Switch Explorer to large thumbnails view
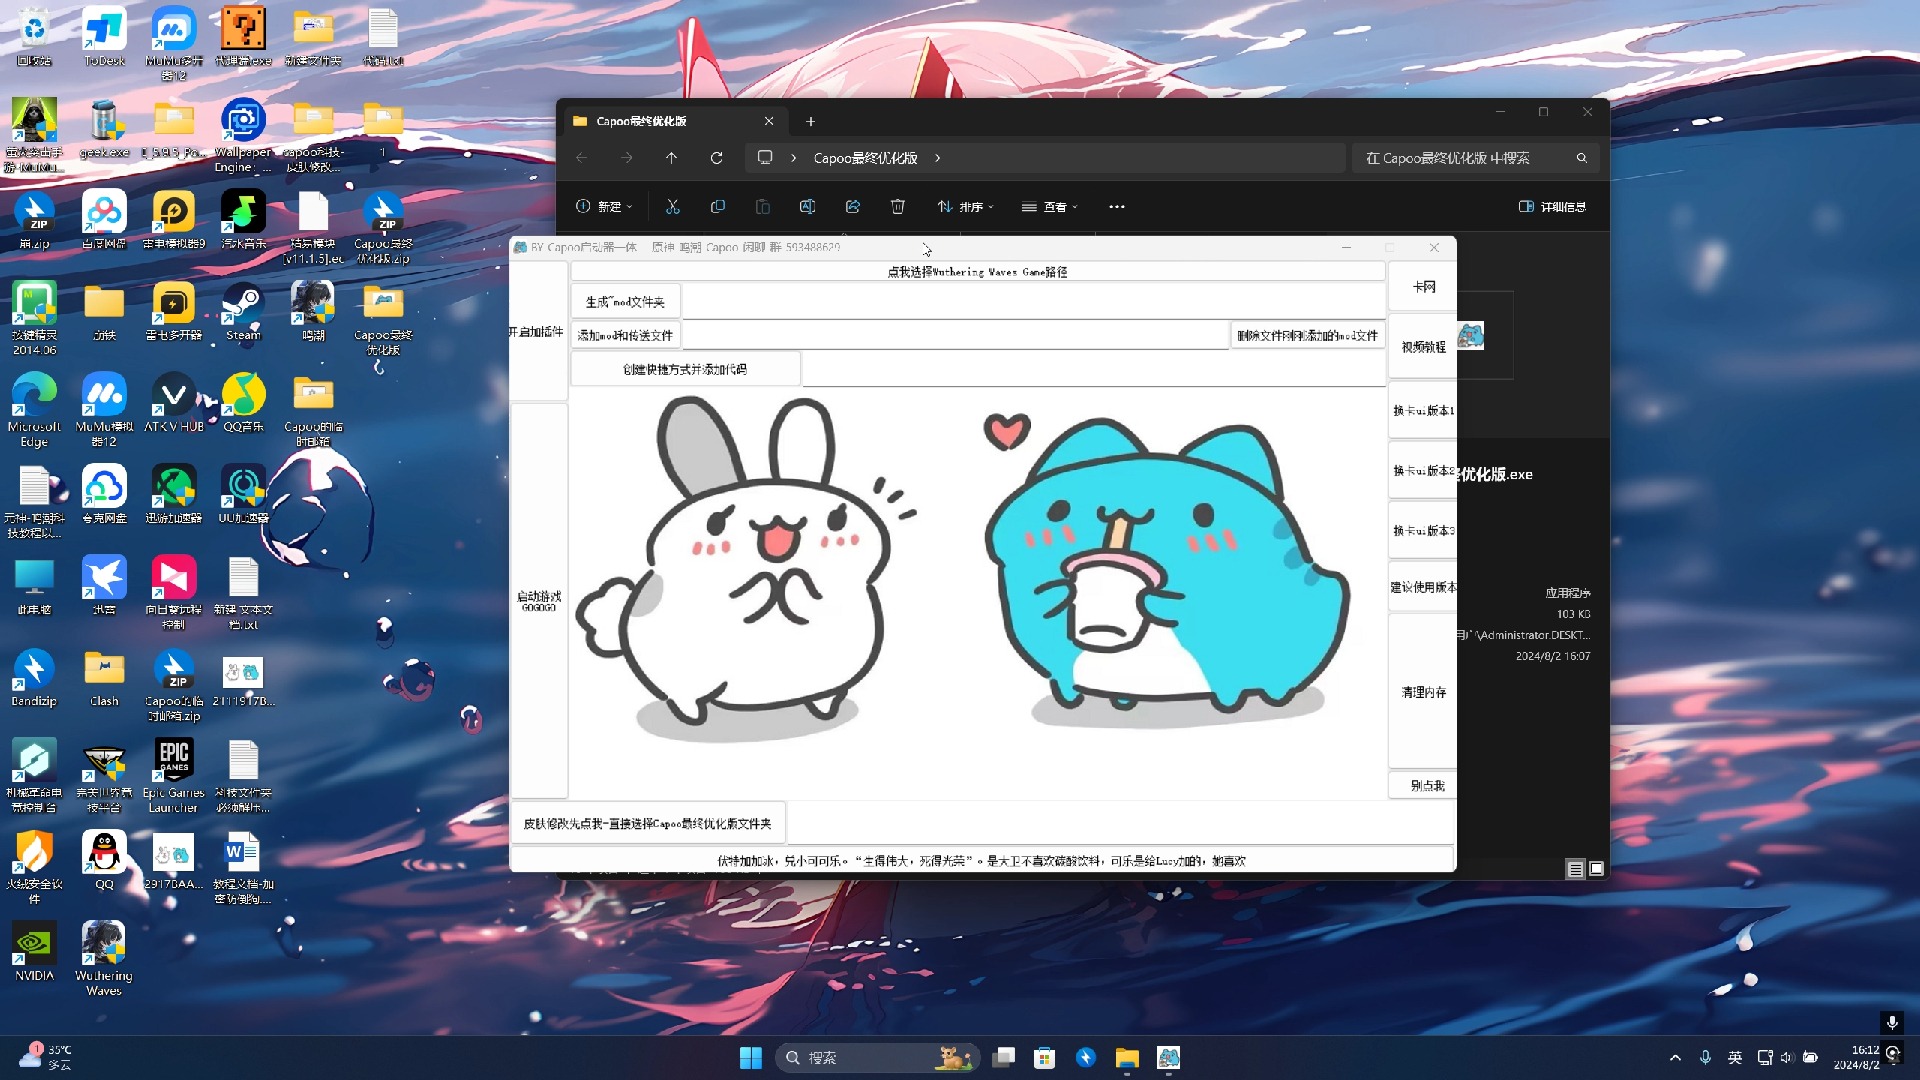The image size is (1920, 1080). (x=1597, y=869)
